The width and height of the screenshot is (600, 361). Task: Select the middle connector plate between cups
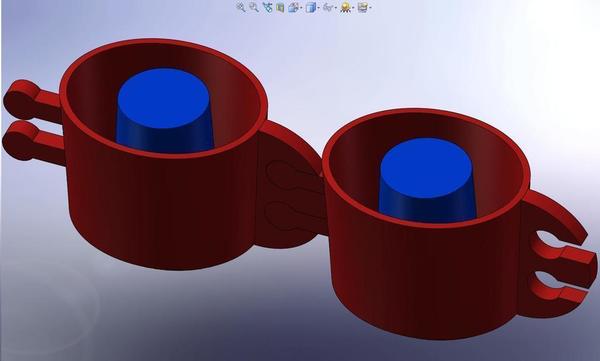coord(288,188)
